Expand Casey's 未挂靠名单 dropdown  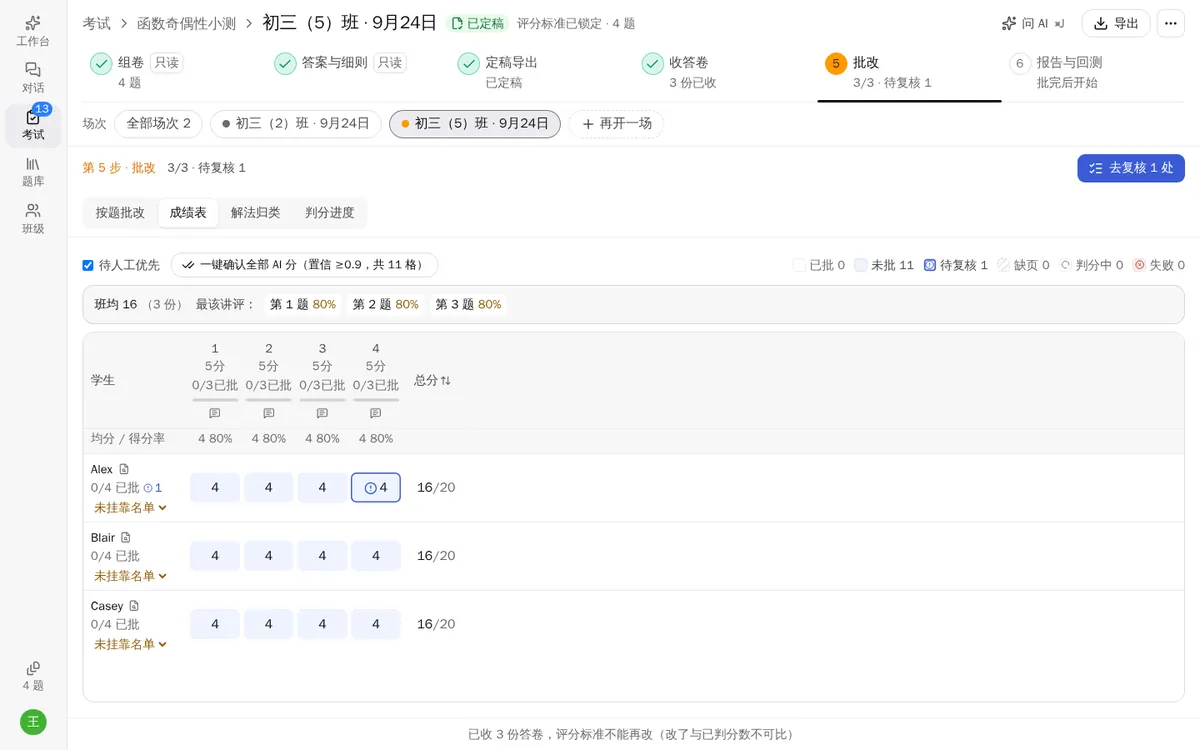coord(131,644)
